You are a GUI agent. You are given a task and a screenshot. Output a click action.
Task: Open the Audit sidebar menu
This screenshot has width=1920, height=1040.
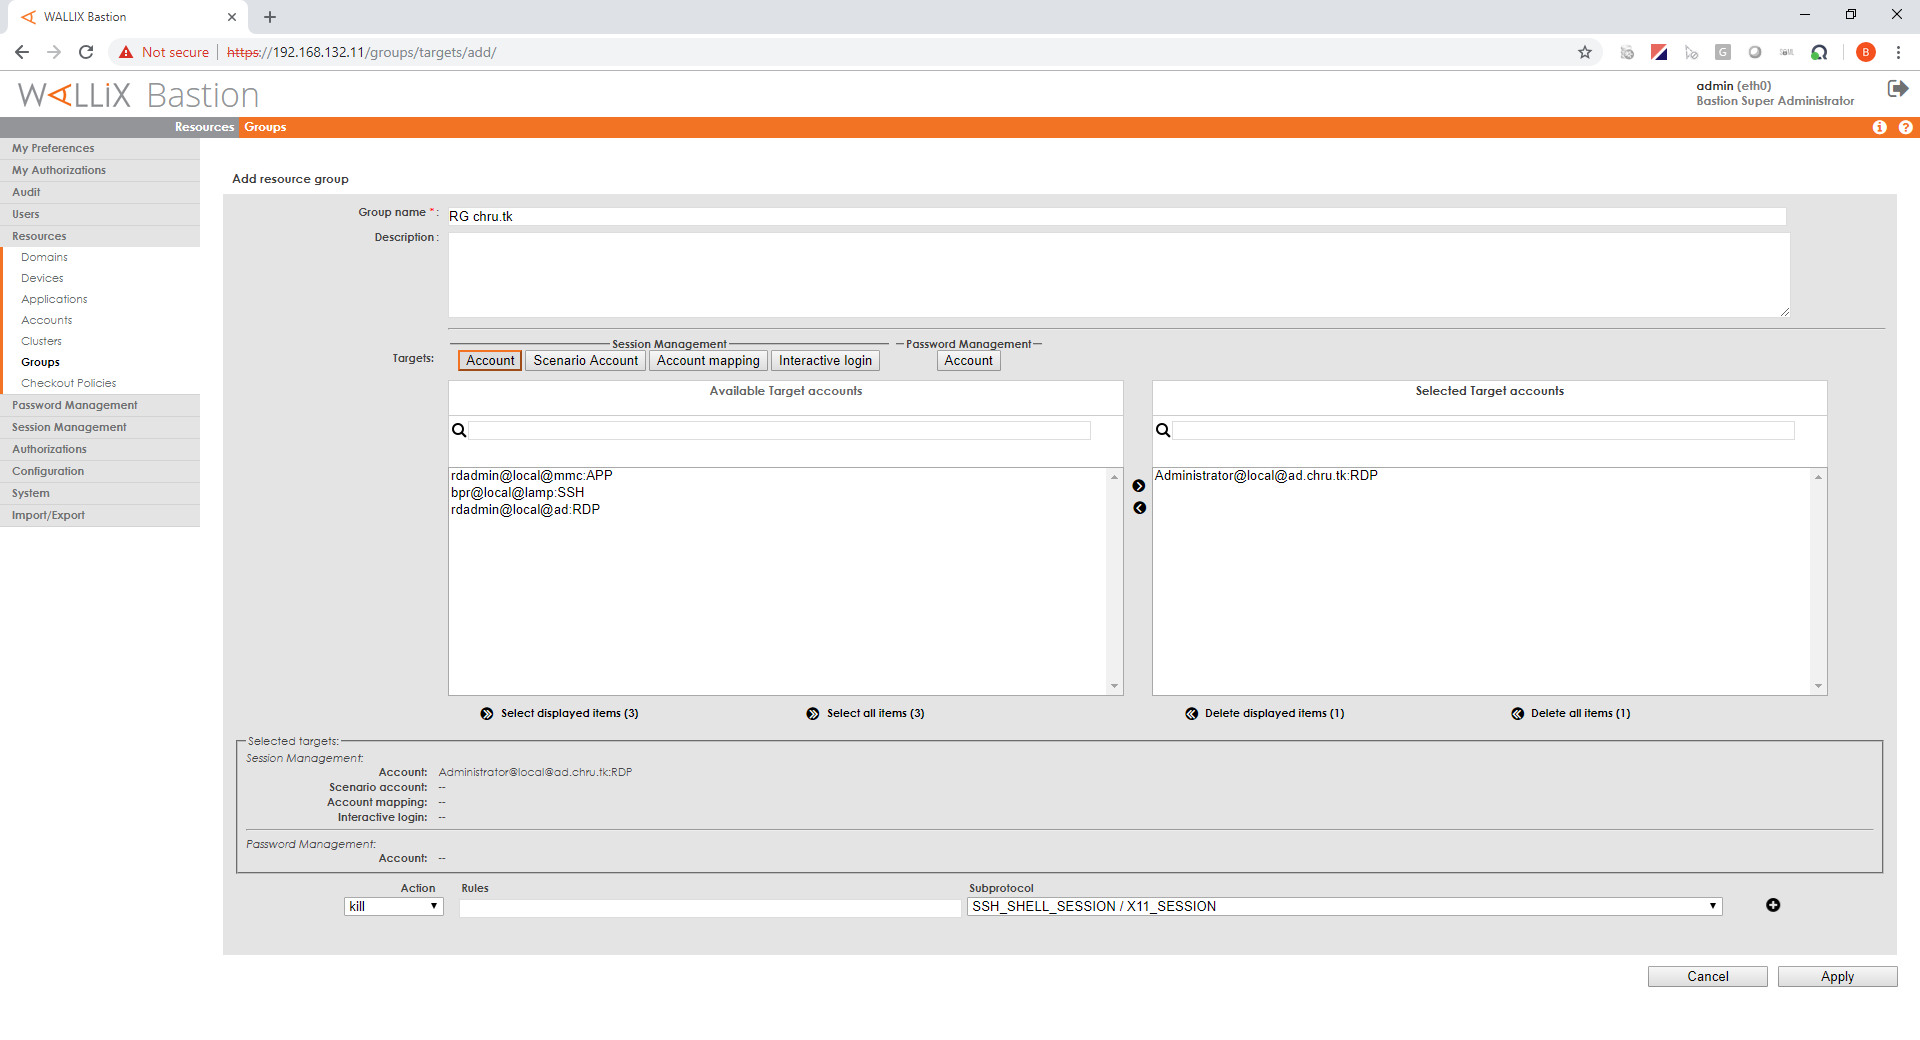26,192
